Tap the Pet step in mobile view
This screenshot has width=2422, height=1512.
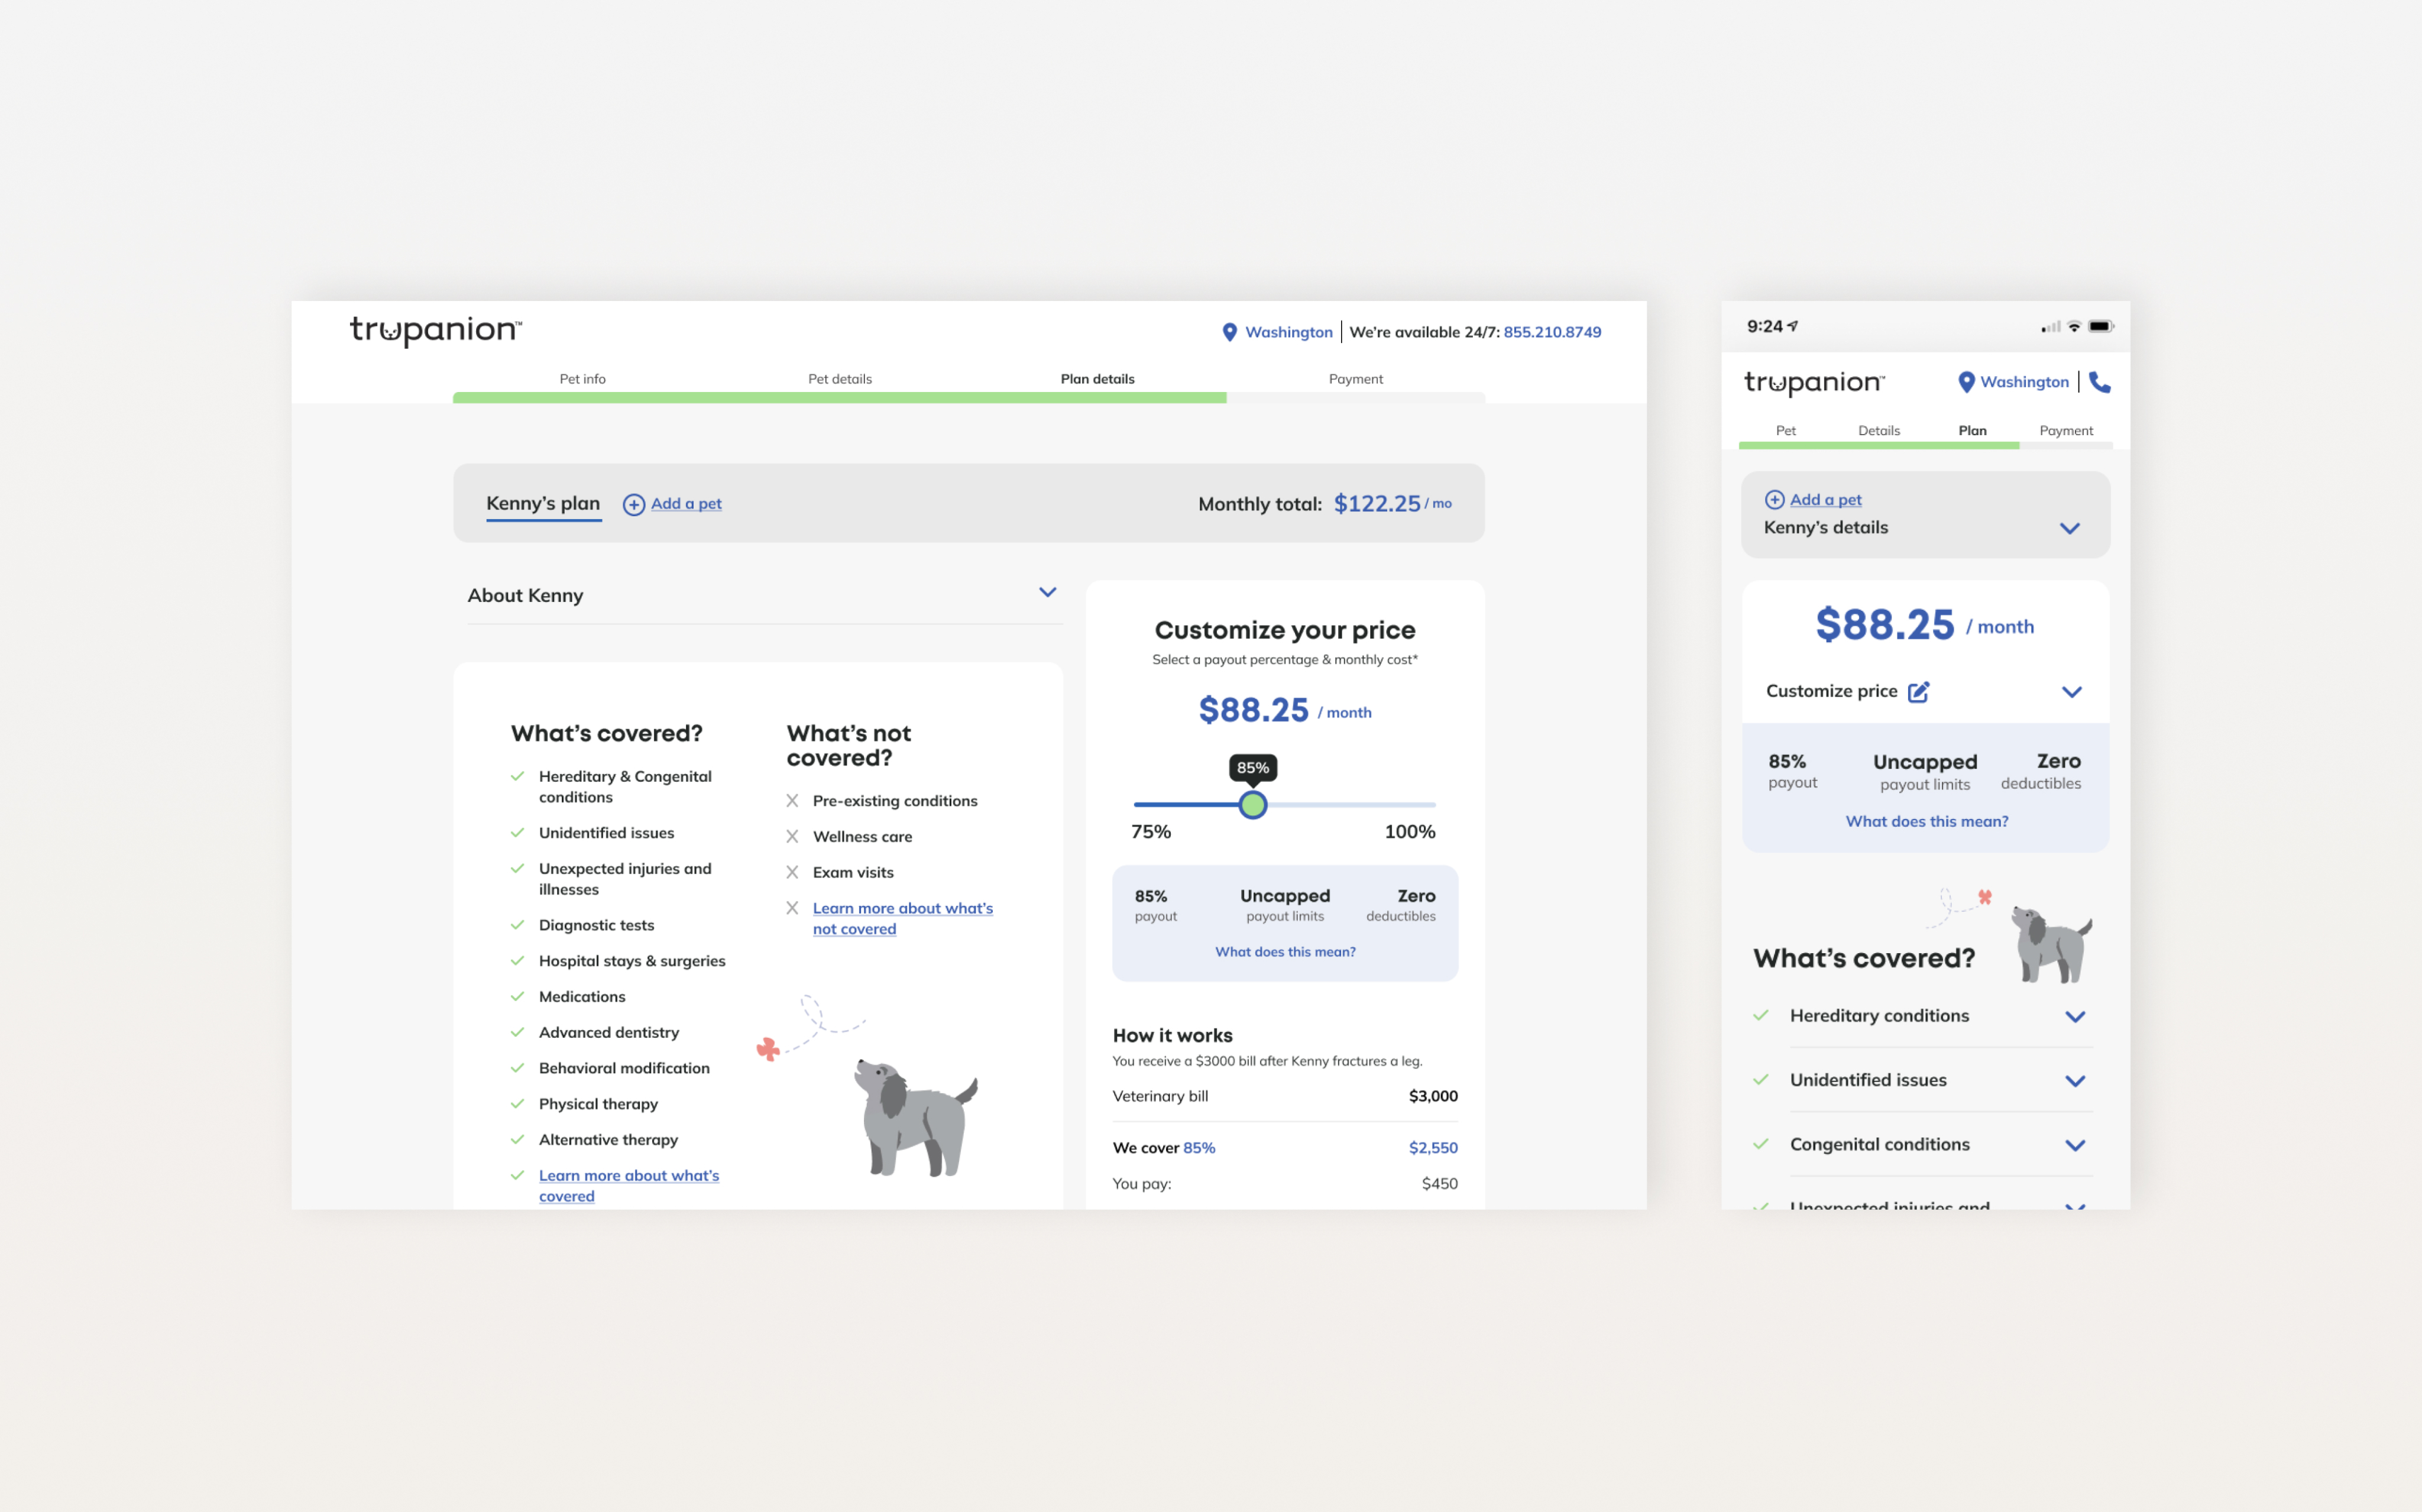coord(1785,431)
